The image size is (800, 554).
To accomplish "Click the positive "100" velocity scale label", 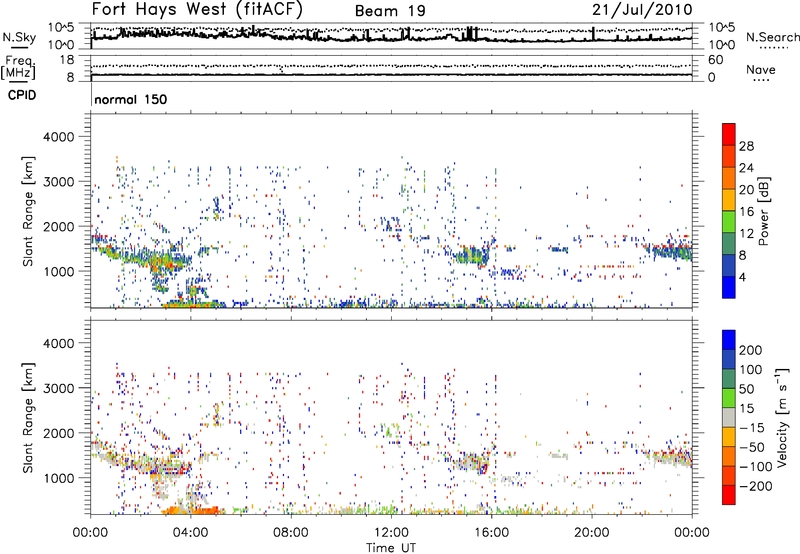I will tap(751, 369).
